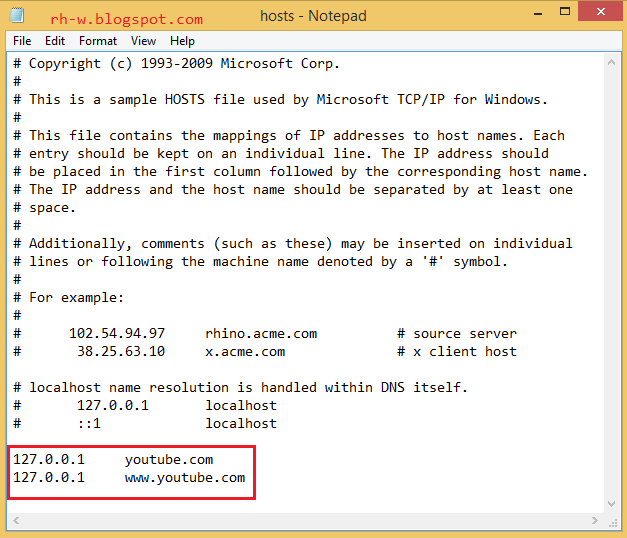Image resolution: width=627 pixels, height=538 pixels.
Task: Click on the ::1 localhost line
Action: [x=145, y=423]
